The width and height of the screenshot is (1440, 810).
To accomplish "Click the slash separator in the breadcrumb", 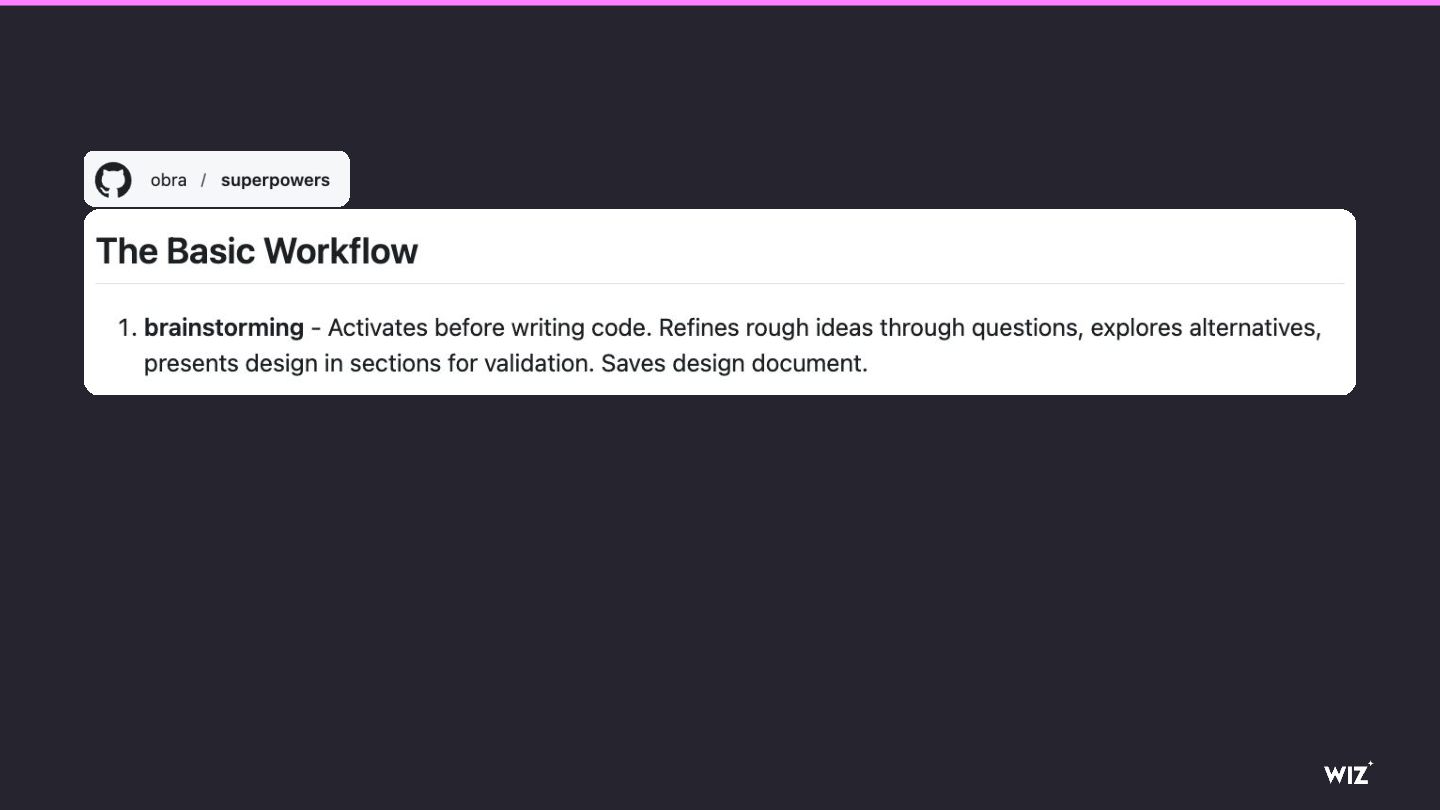I will point(203,180).
